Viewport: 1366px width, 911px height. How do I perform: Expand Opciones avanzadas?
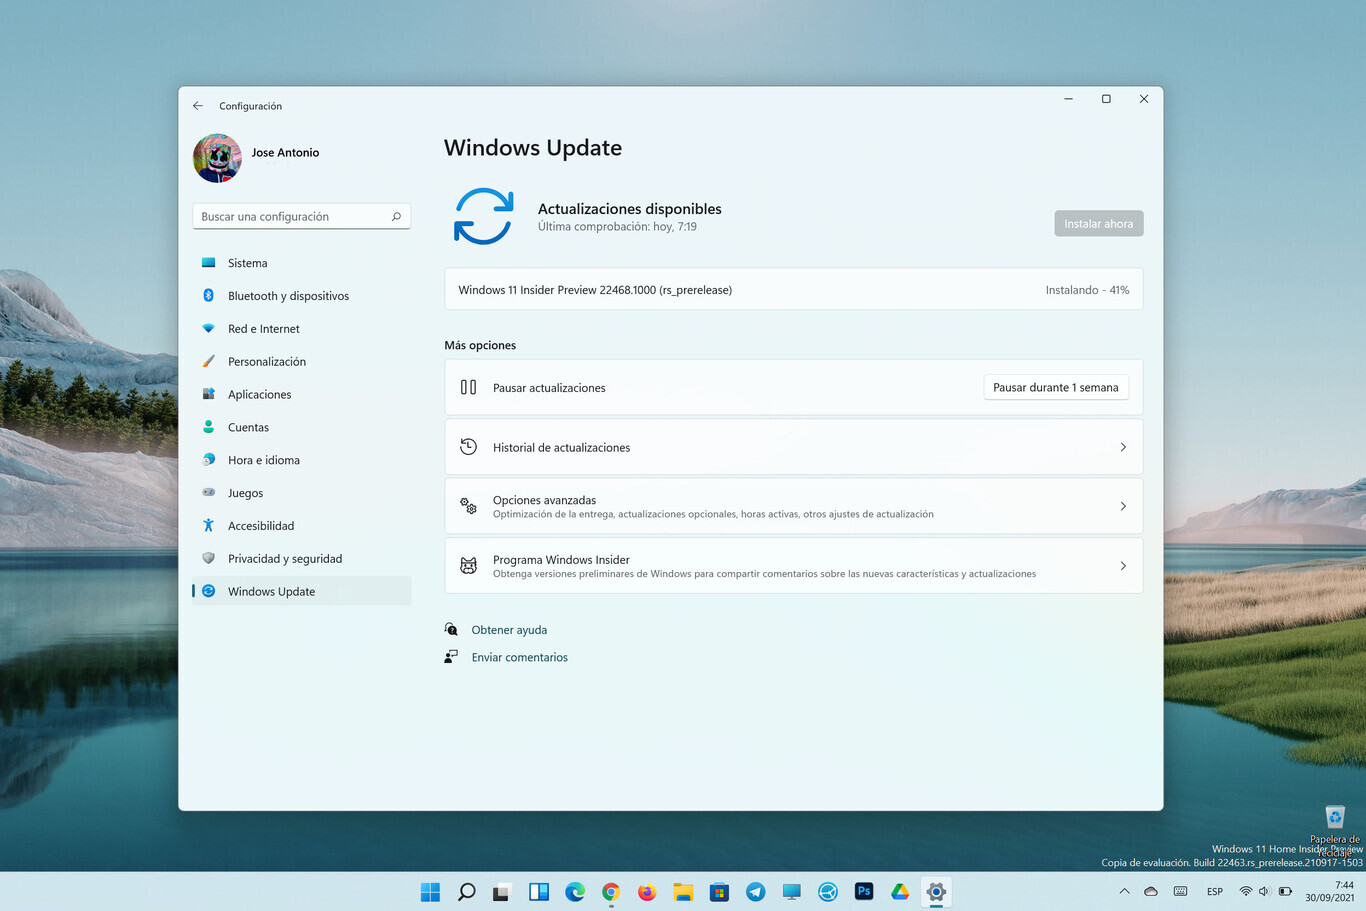click(x=793, y=506)
